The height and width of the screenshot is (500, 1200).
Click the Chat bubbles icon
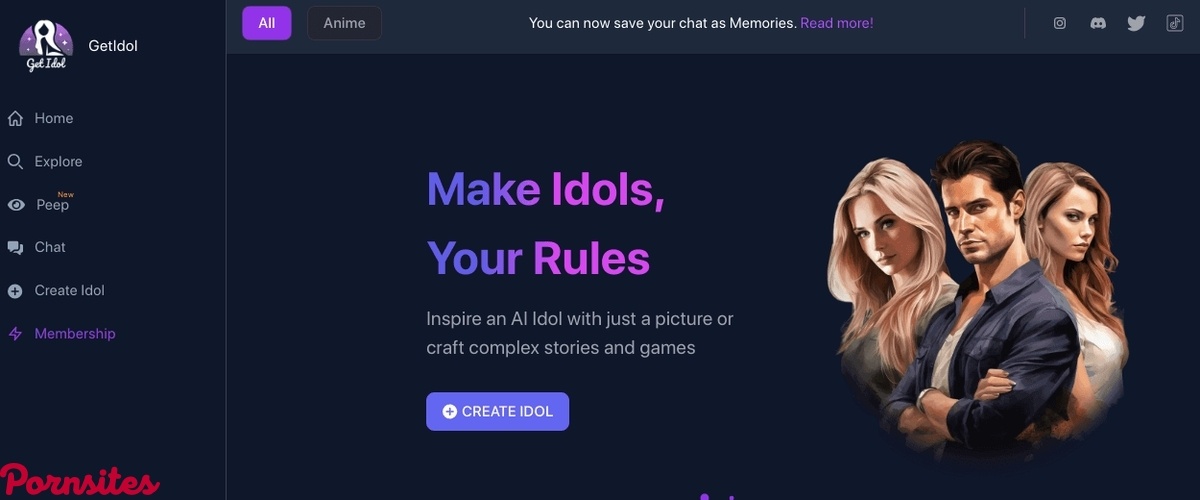click(15, 248)
